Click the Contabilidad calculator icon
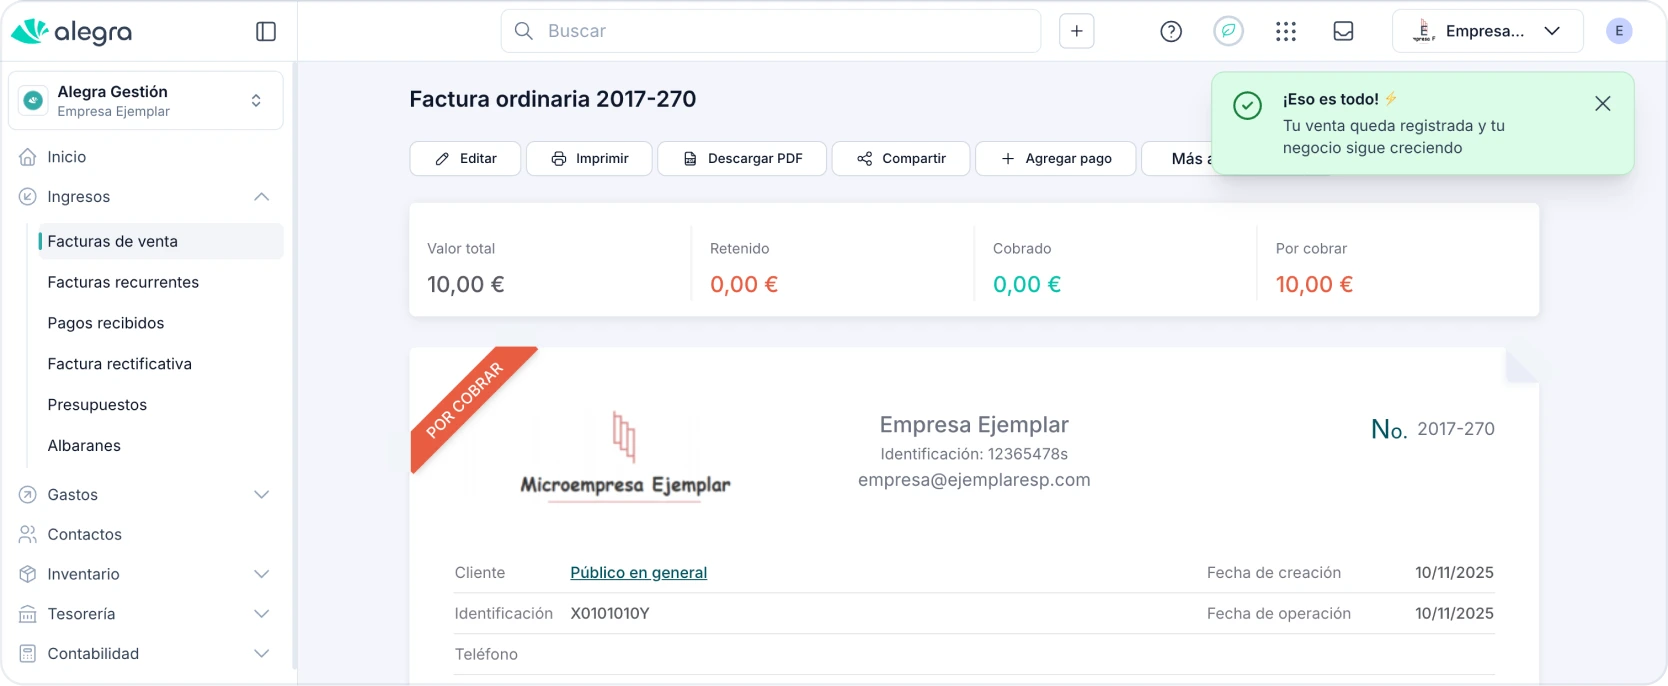Viewport: 1668px width, 686px height. pos(28,654)
